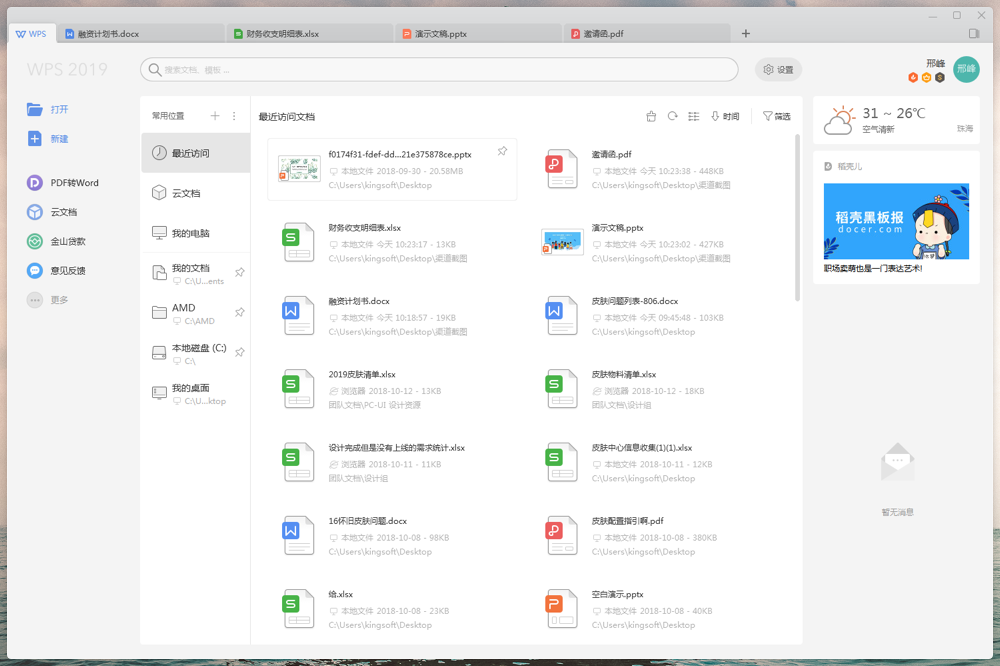Refresh the recent documents list

point(672,116)
